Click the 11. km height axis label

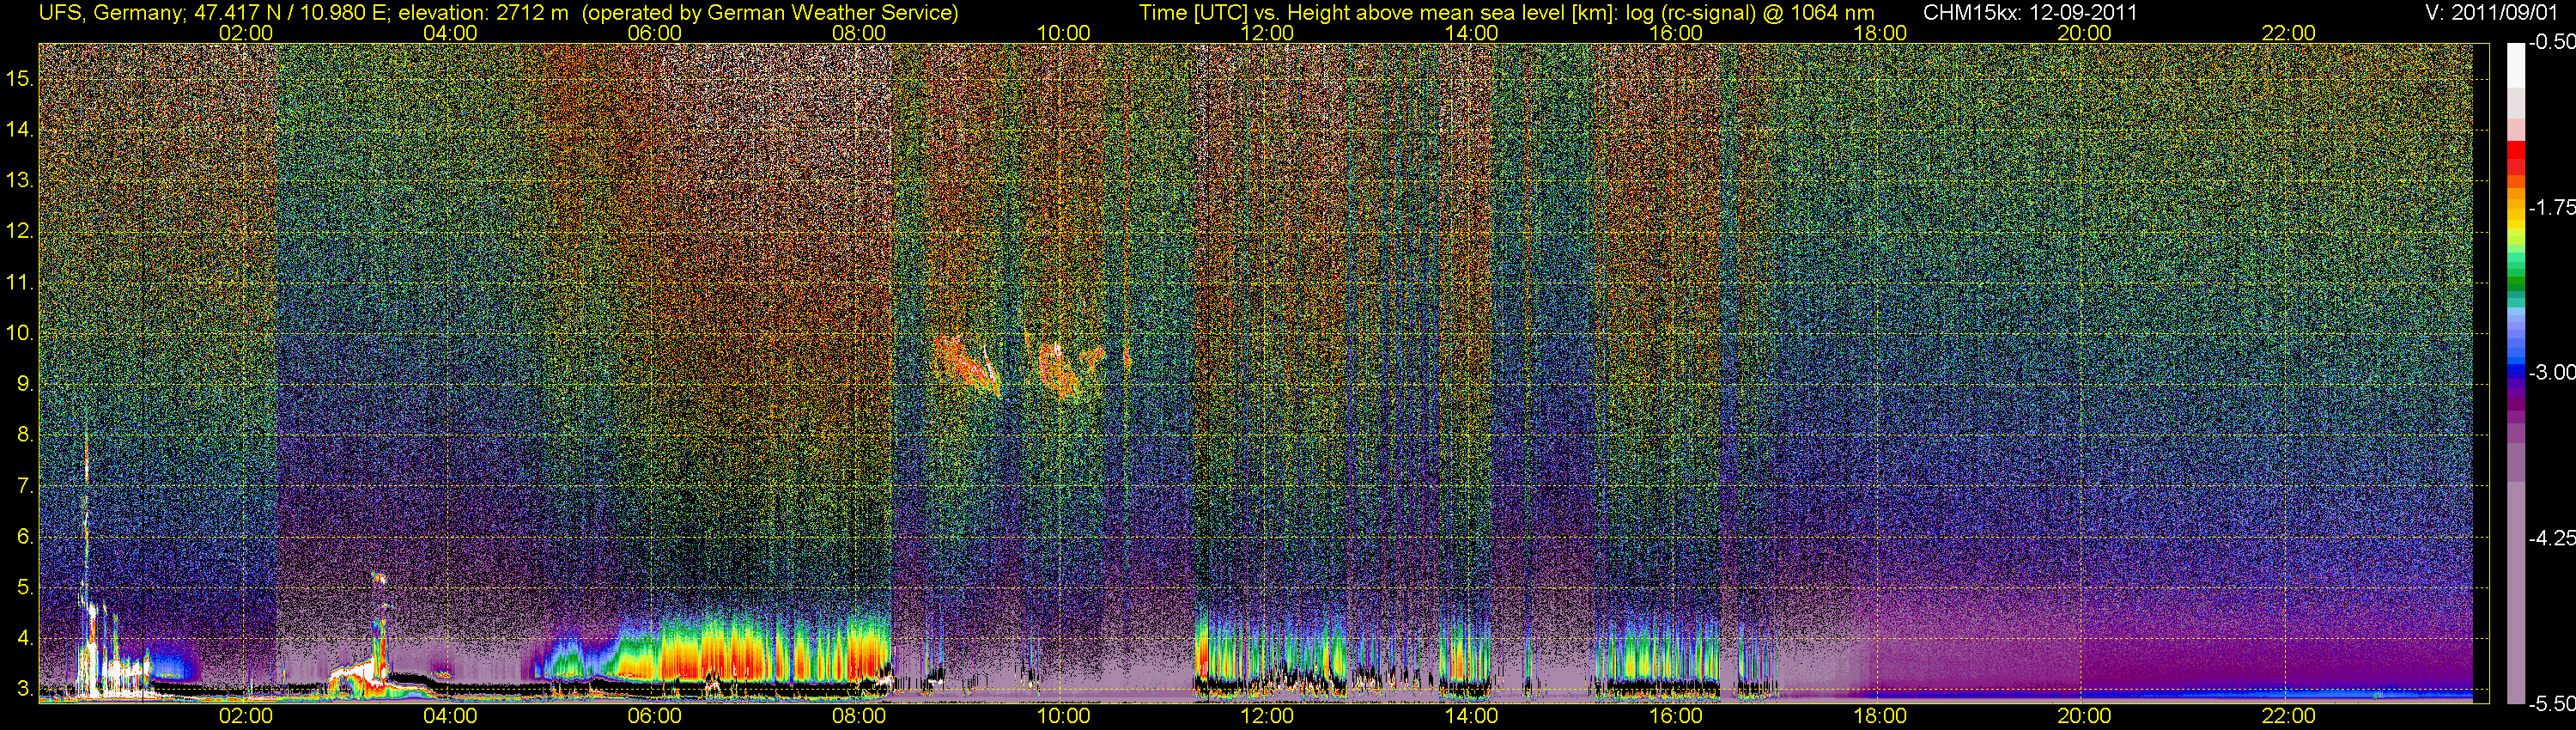19,282
